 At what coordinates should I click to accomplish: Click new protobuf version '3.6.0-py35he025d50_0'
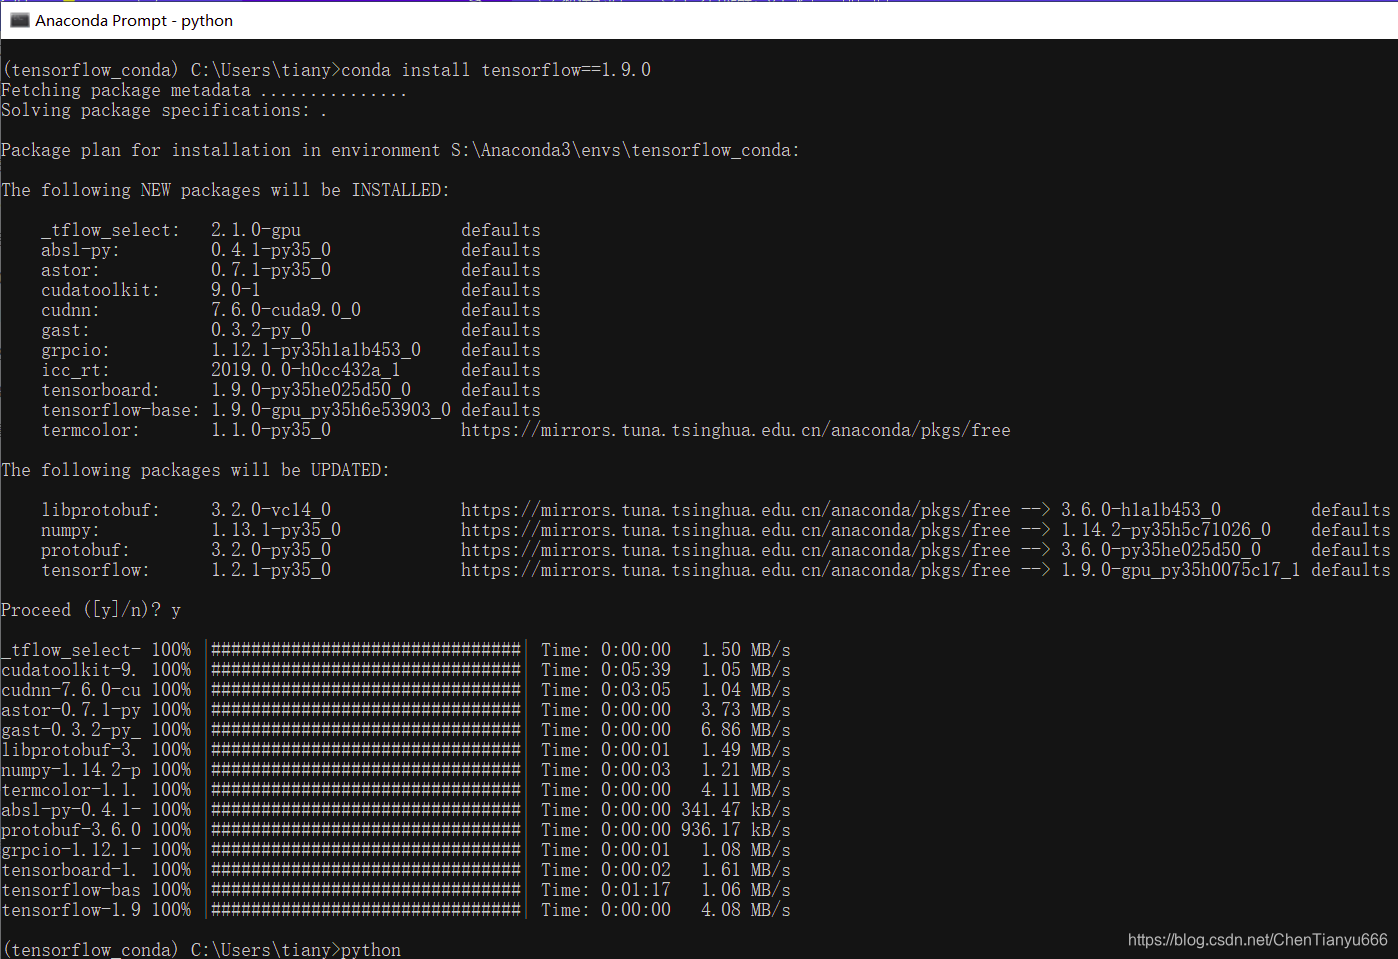coord(1161,550)
